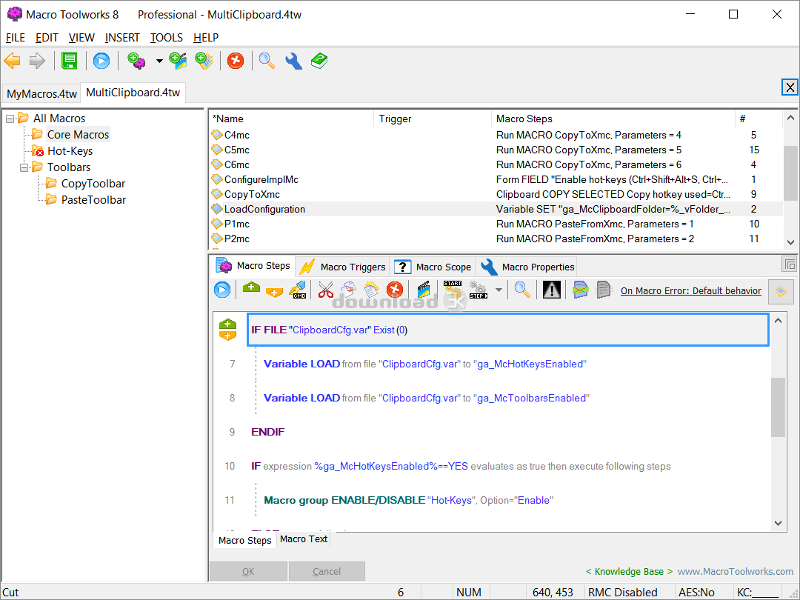Open dropdown arrow next to STOP gears icon
The width and height of the screenshot is (800, 600).
tap(498, 290)
